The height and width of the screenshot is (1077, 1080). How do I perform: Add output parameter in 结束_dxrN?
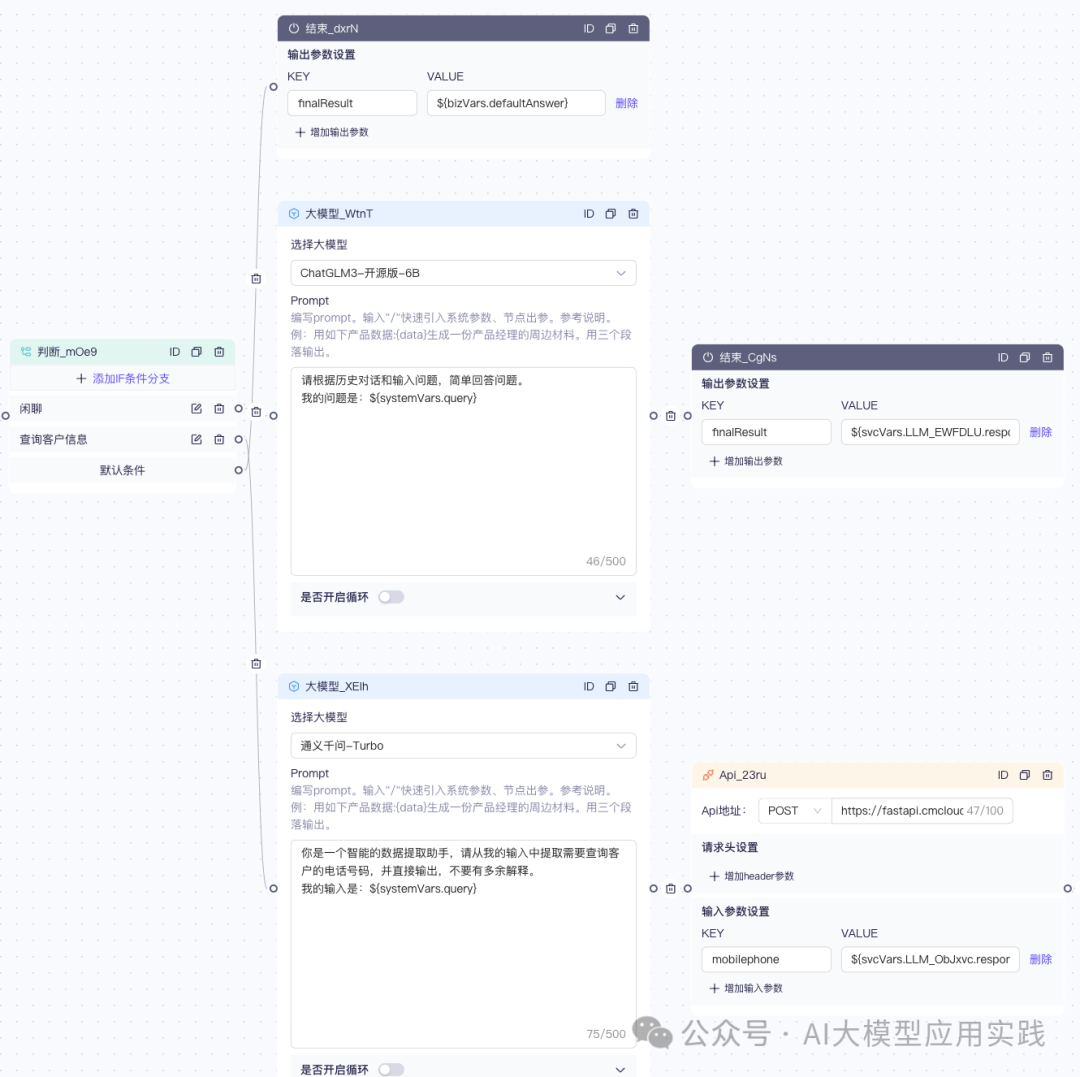pyautogui.click(x=332, y=132)
